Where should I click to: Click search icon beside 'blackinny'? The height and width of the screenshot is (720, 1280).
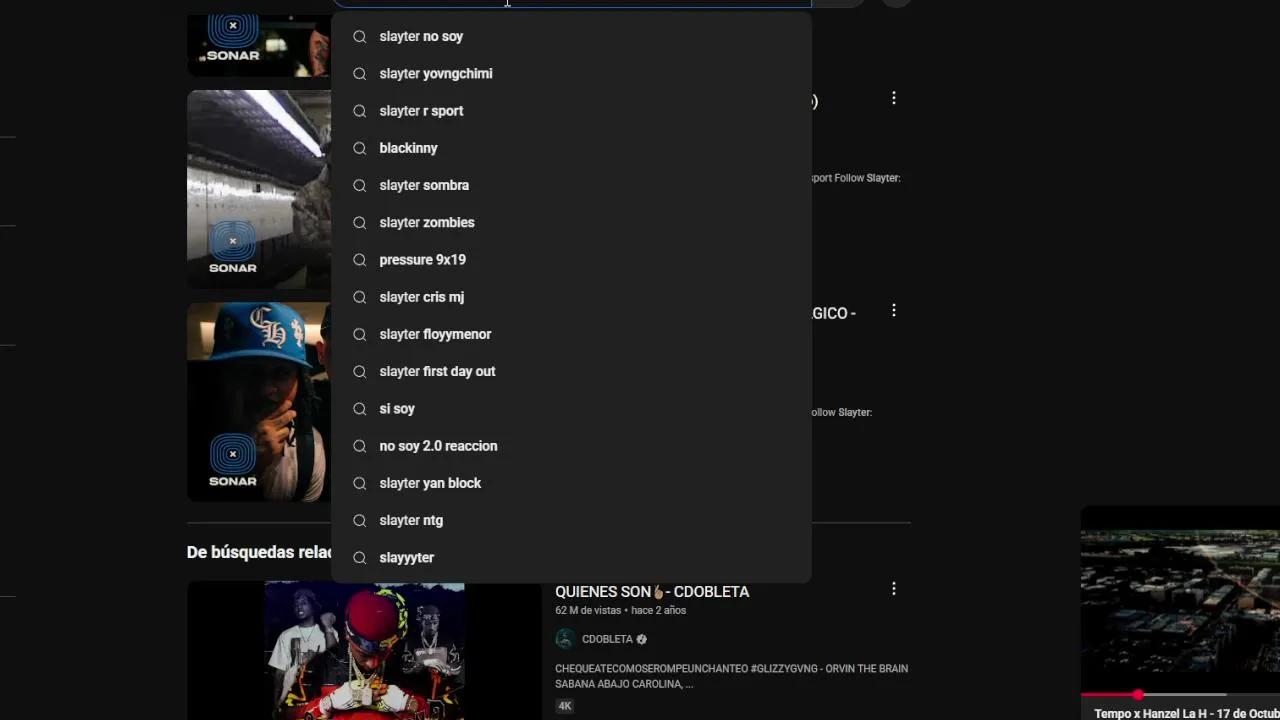pos(360,148)
